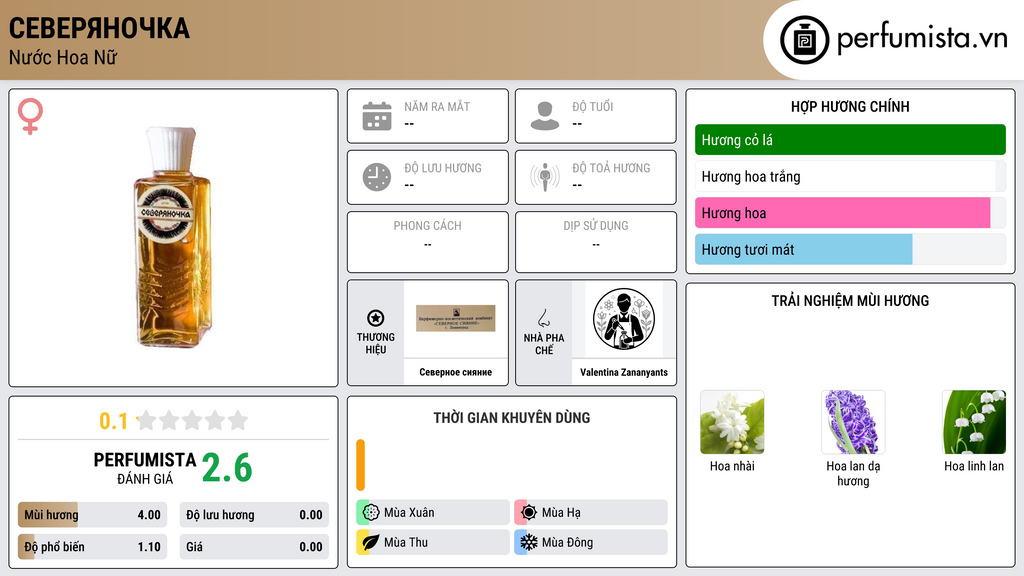Open the Valentina Zananyants perfumer avatar
The image size is (1024, 576).
pyautogui.click(x=624, y=319)
